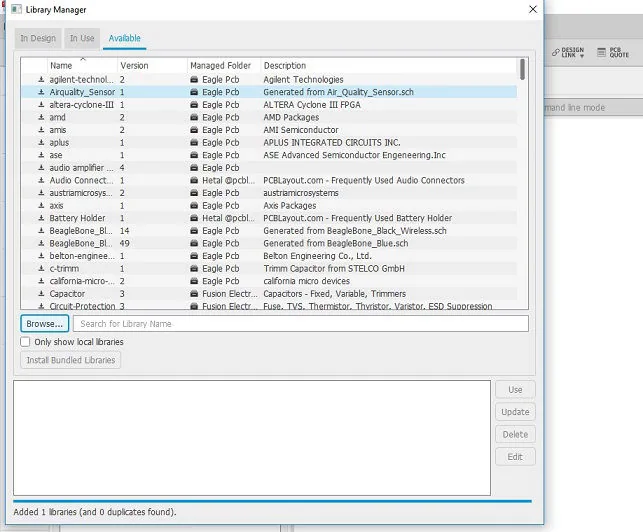Switch to the In Design tab
The width and height of the screenshot is (643, 532).
click(38, 39)
